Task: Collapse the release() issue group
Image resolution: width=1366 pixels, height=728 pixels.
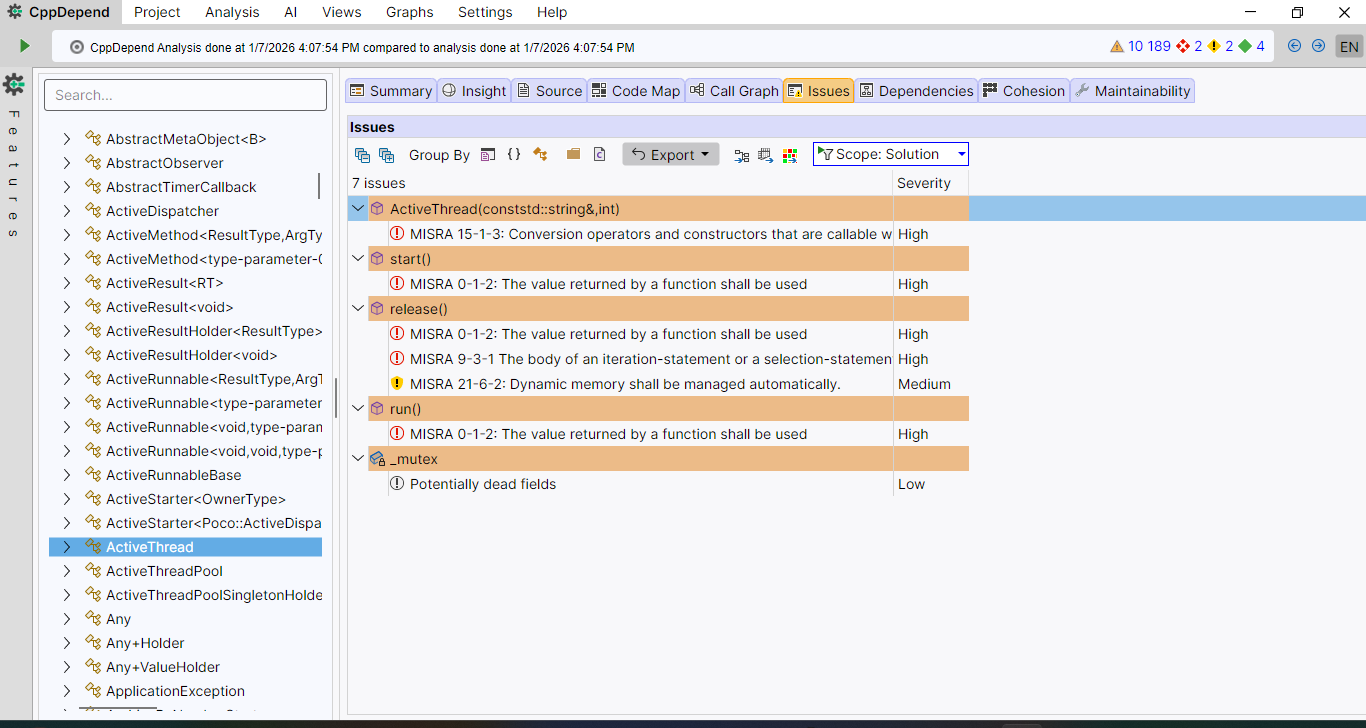Action: point(357,309)
